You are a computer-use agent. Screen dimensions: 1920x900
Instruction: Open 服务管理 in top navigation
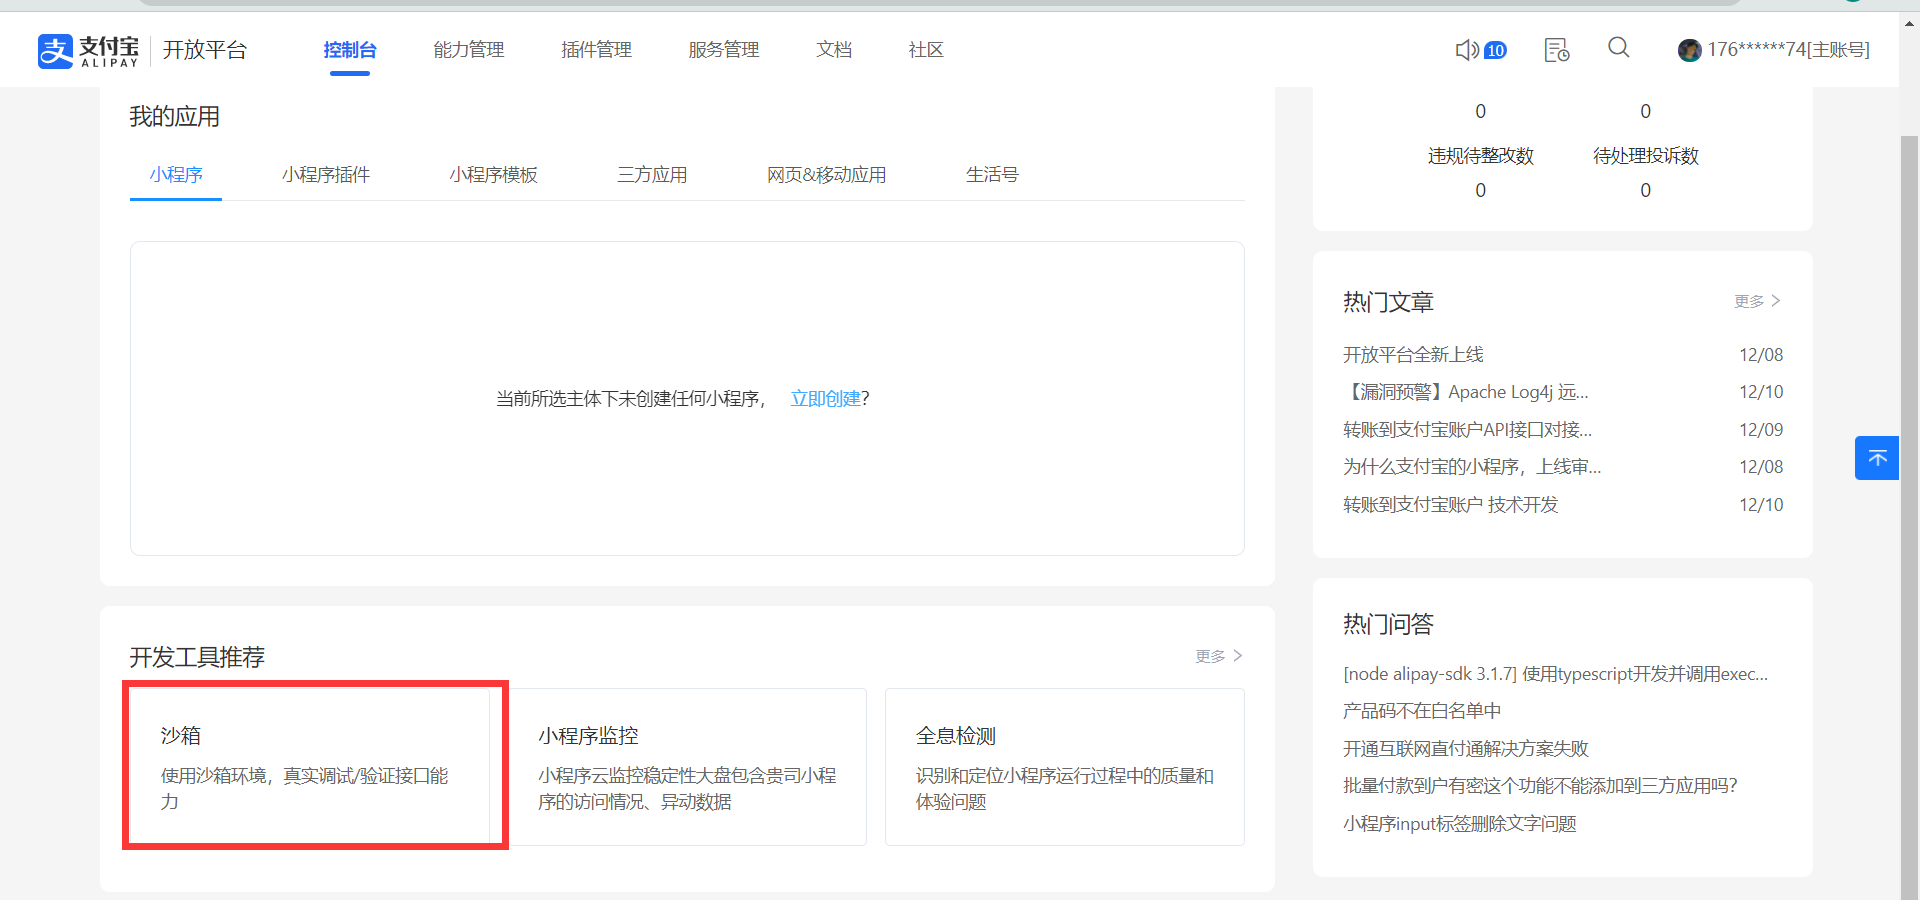(x=724, y=50)
